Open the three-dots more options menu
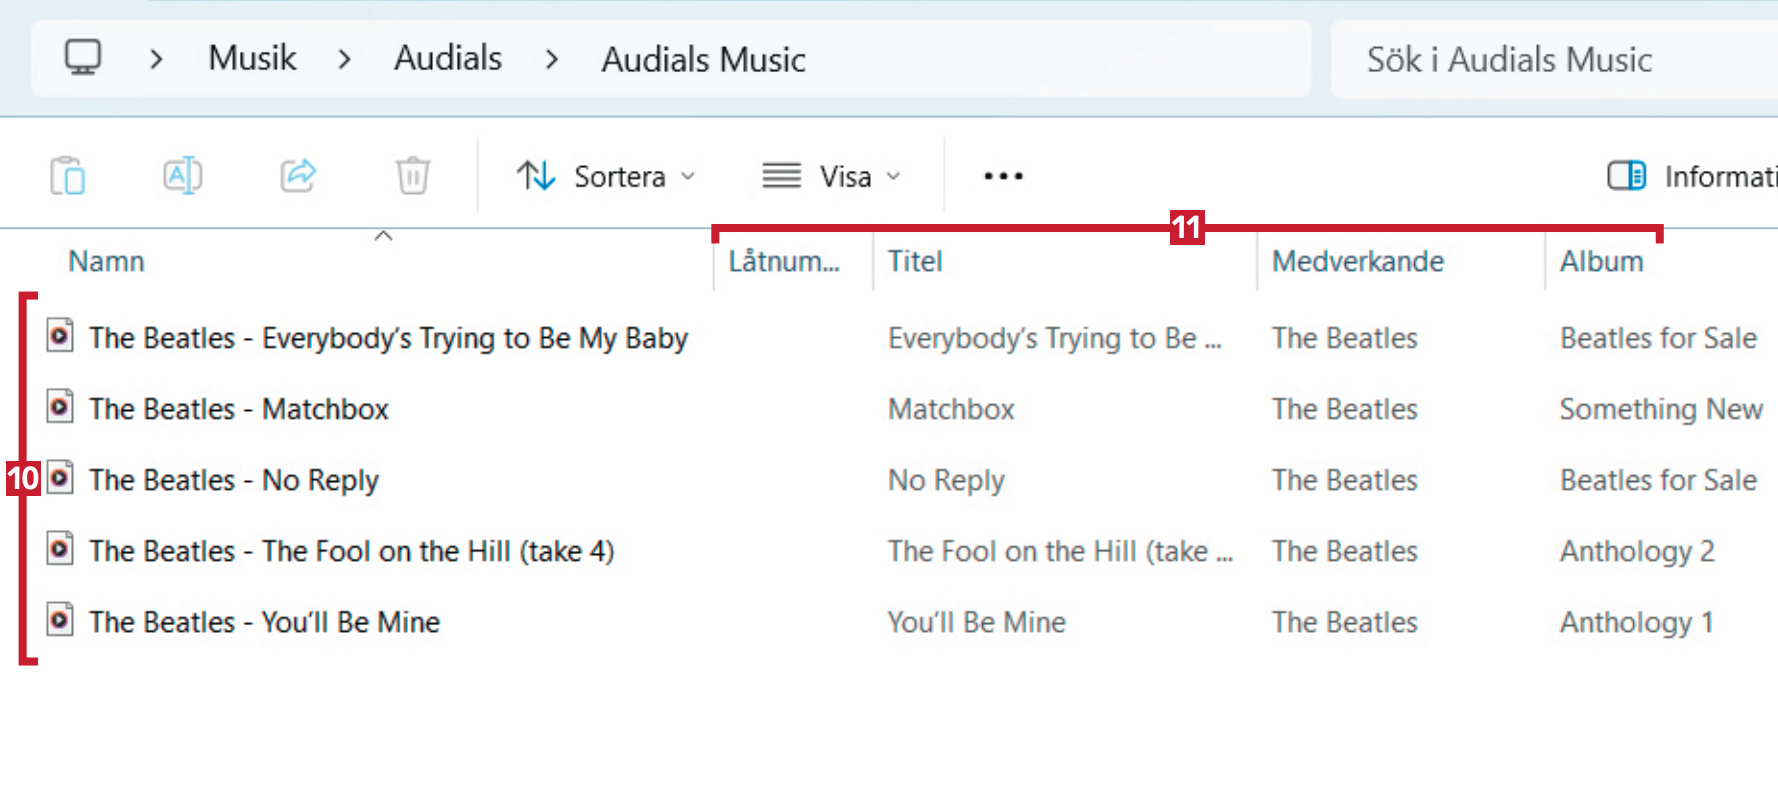 (x=1003, y=176)
